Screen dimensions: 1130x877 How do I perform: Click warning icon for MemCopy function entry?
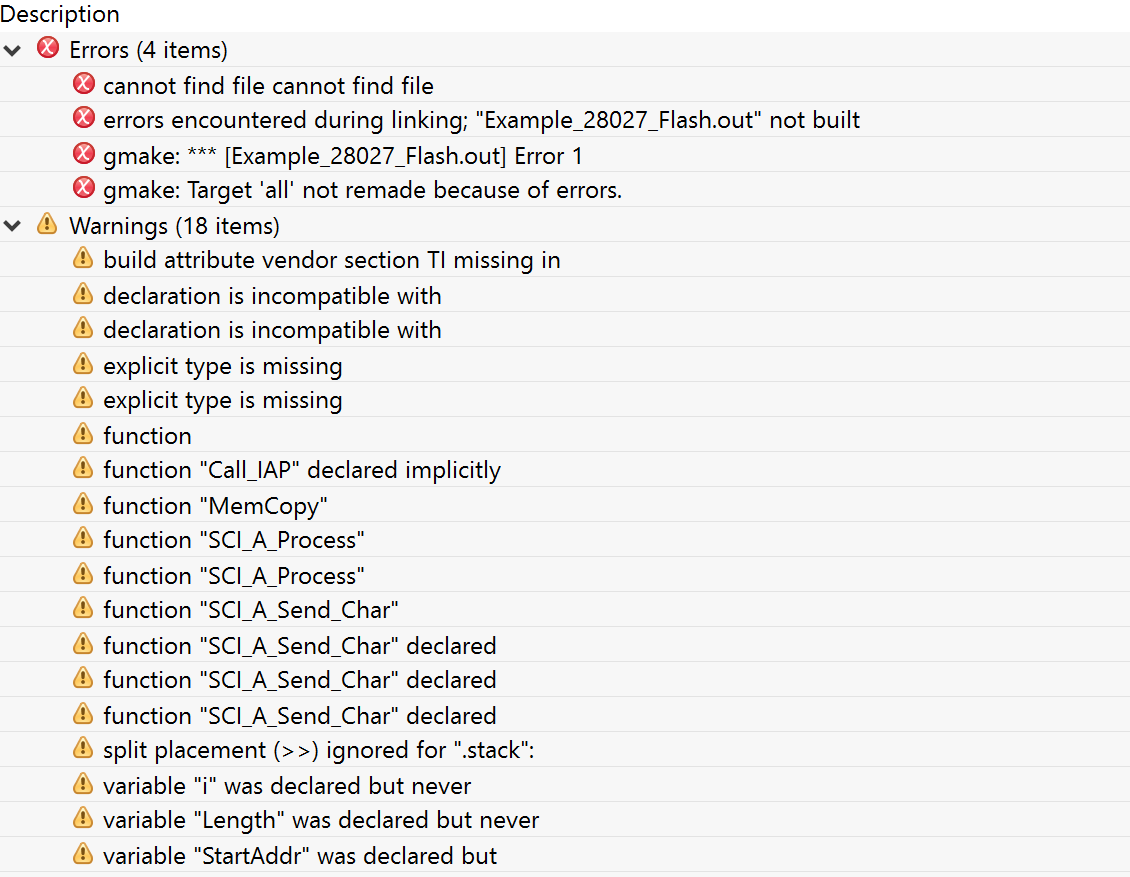coord(84,504)
